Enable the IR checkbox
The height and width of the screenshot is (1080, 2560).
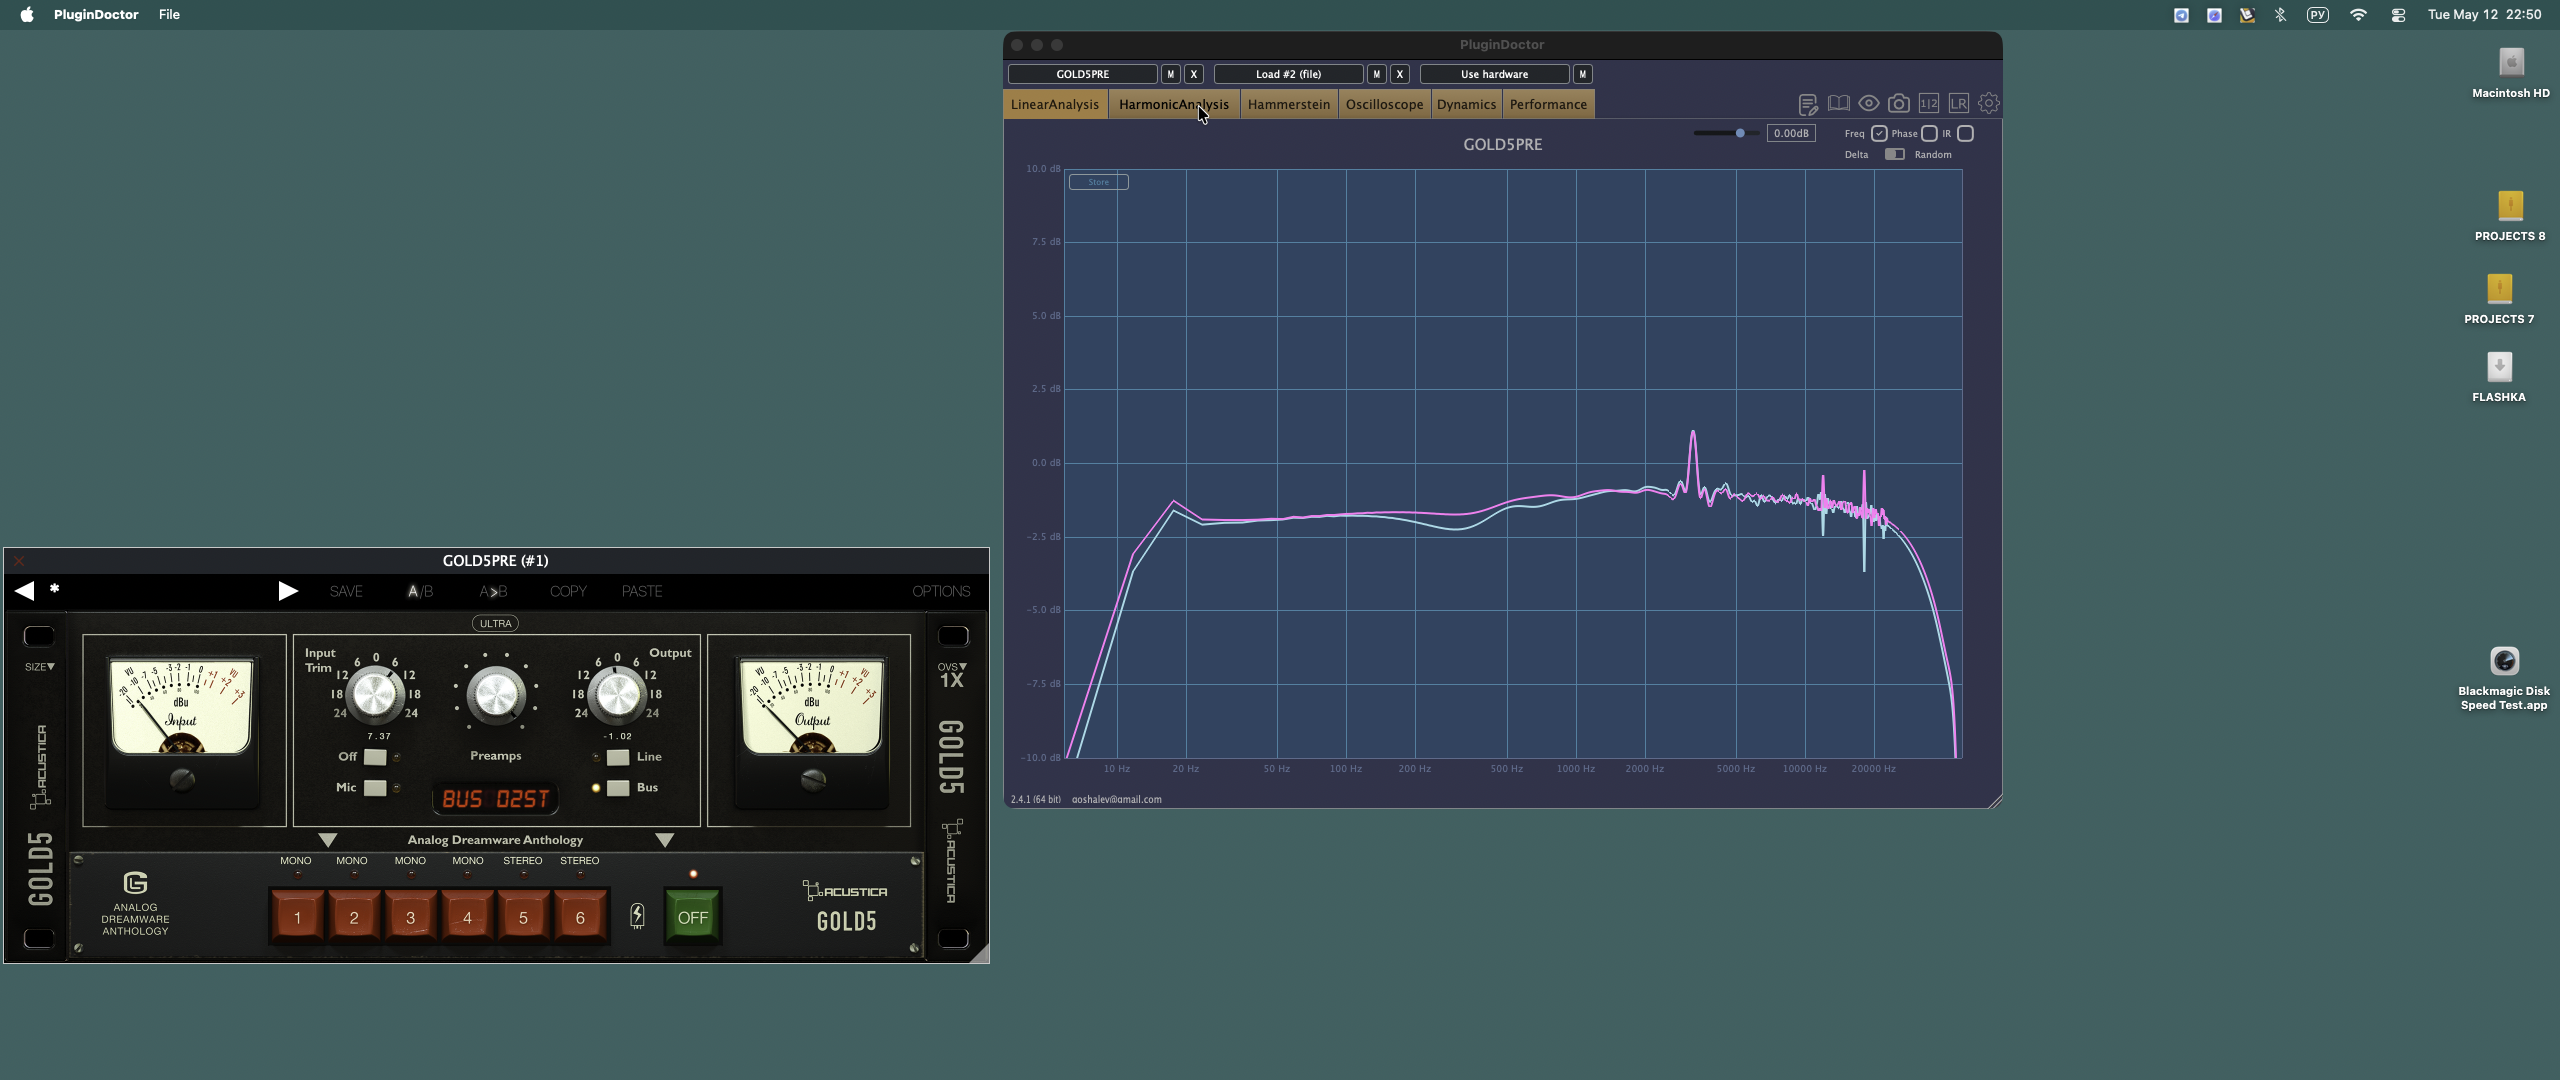(x=1965, y=133)
